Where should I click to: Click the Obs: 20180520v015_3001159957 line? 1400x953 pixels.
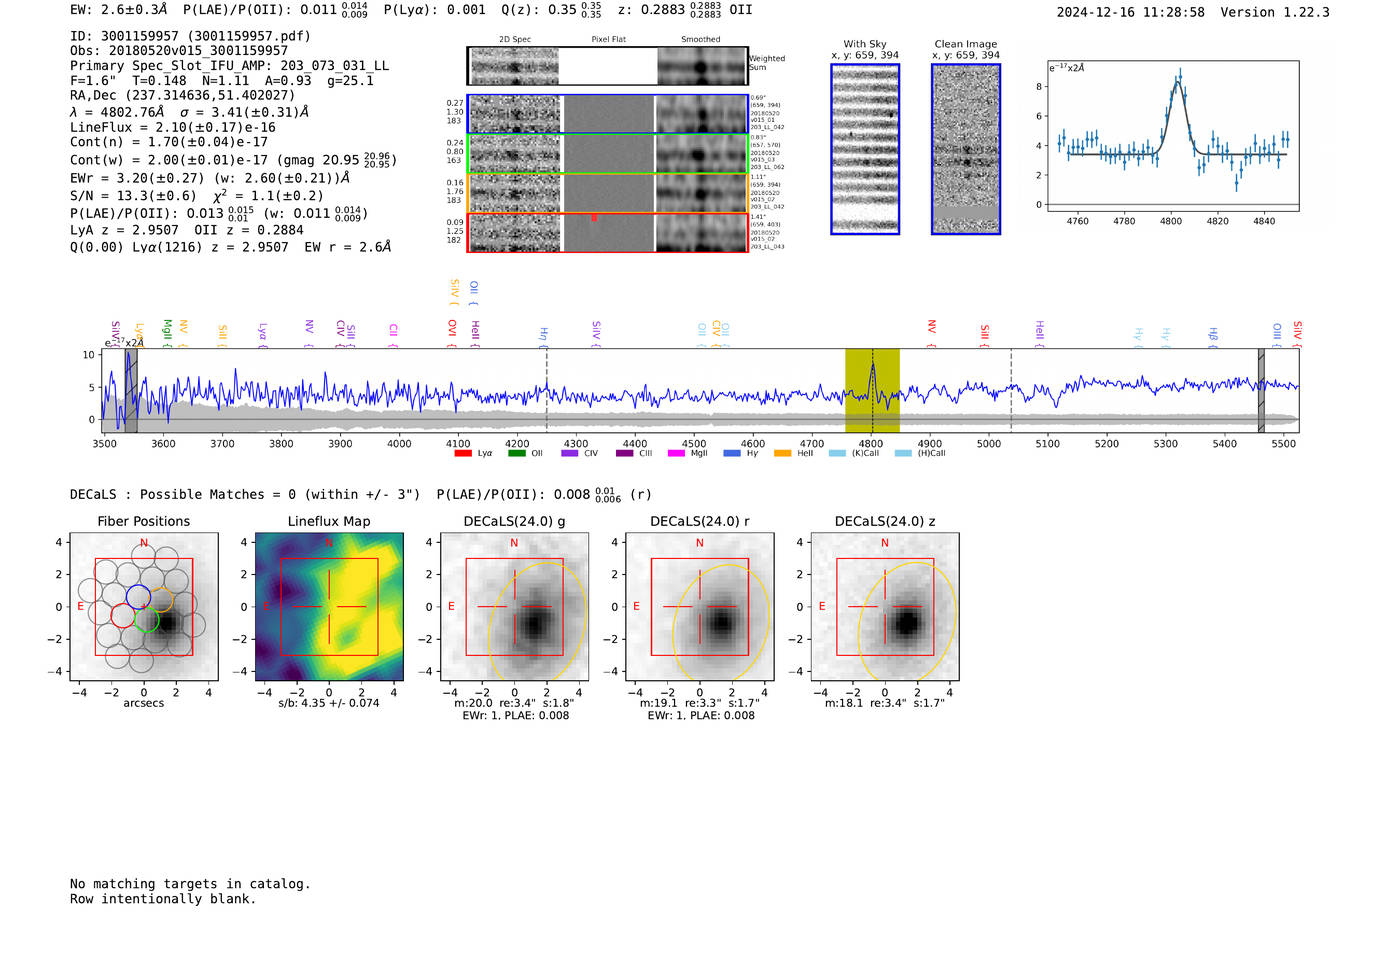point(179,50)
